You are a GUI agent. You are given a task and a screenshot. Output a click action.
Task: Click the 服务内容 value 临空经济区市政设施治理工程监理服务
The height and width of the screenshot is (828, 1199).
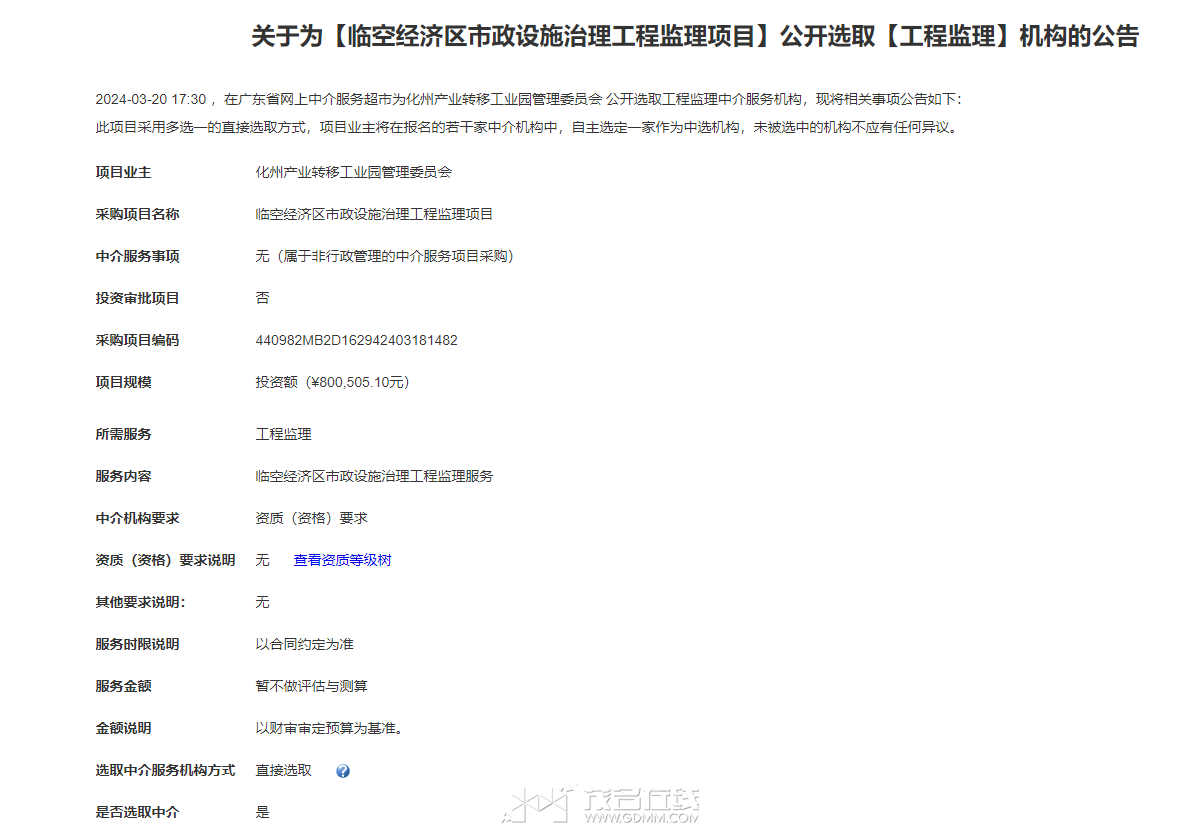[x=374, y=476]
